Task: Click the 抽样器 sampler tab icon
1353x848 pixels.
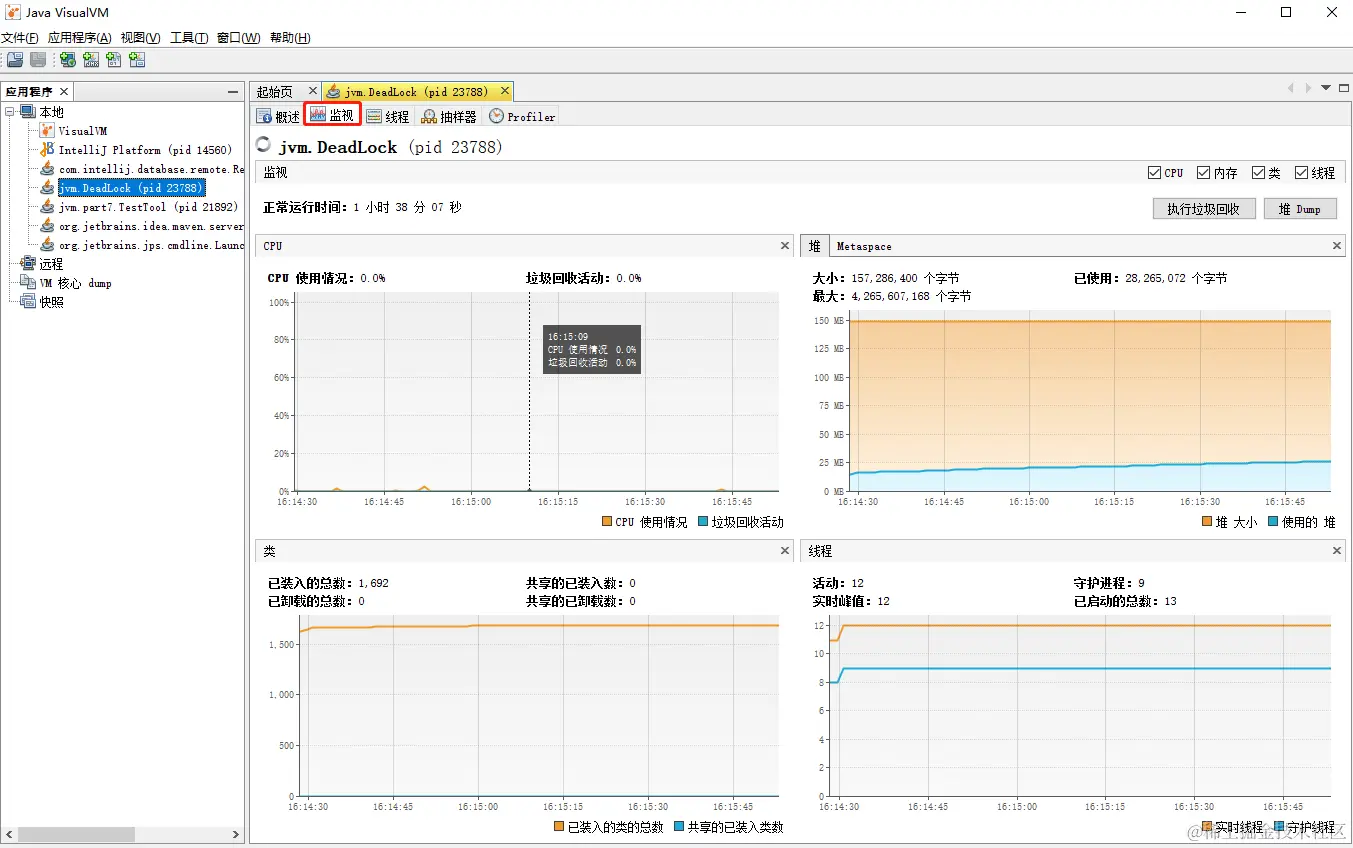Action: (429, 116)
